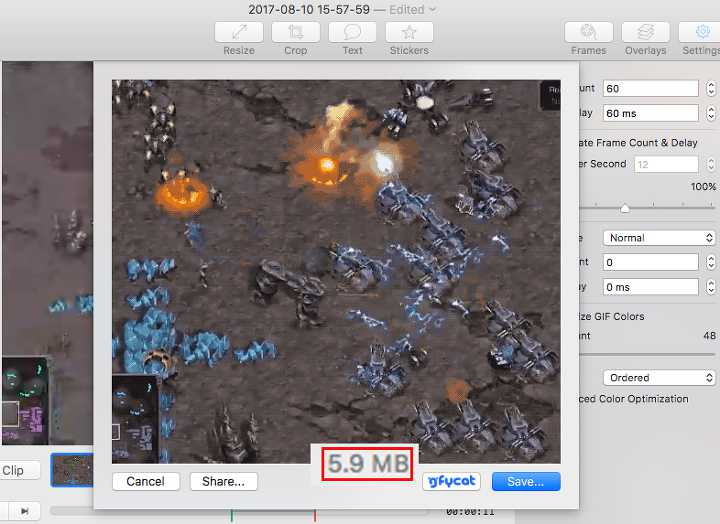This screenshot has height=524, width=720.
Task: Click the step-forward playback button
Action: (24, 511)
